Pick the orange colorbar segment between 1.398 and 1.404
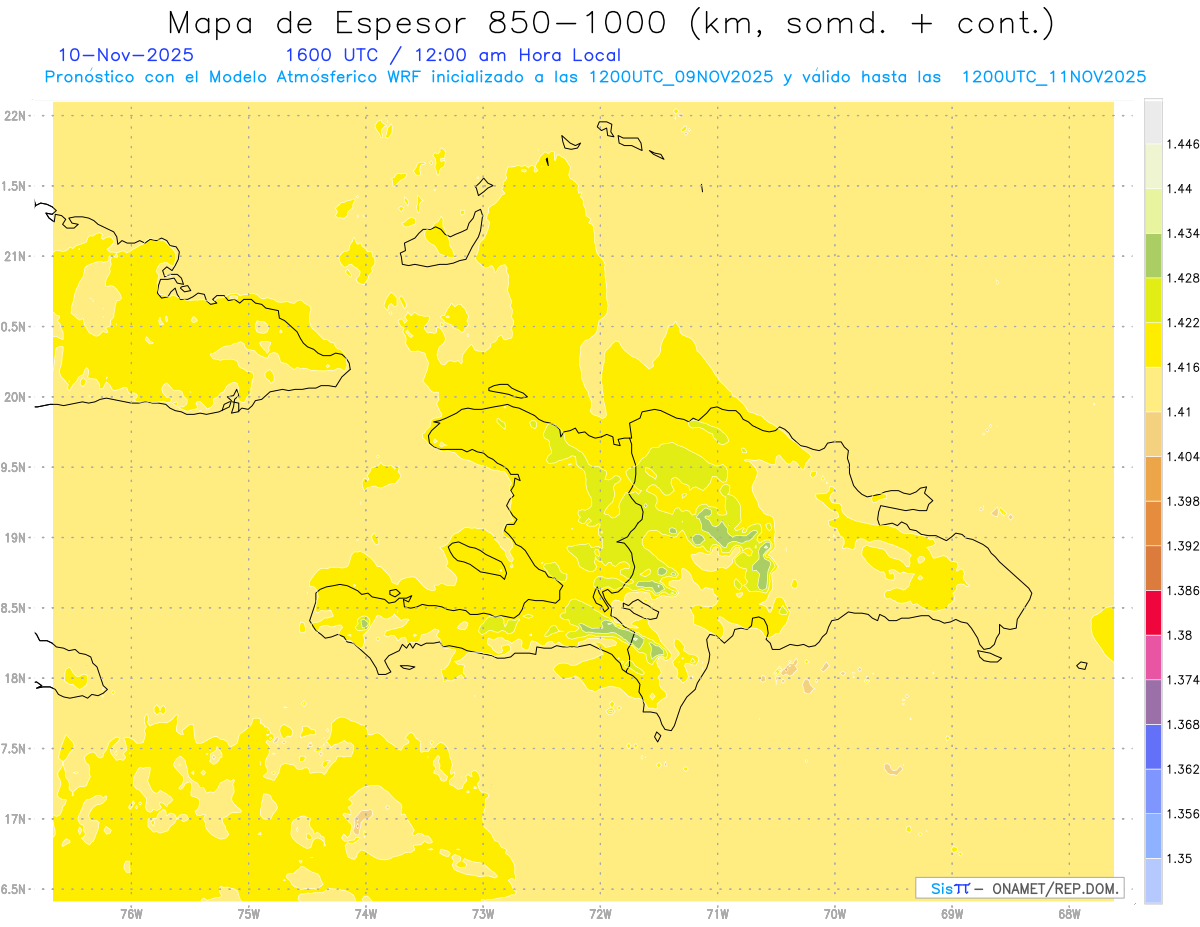 click(x=1153, y=478)
